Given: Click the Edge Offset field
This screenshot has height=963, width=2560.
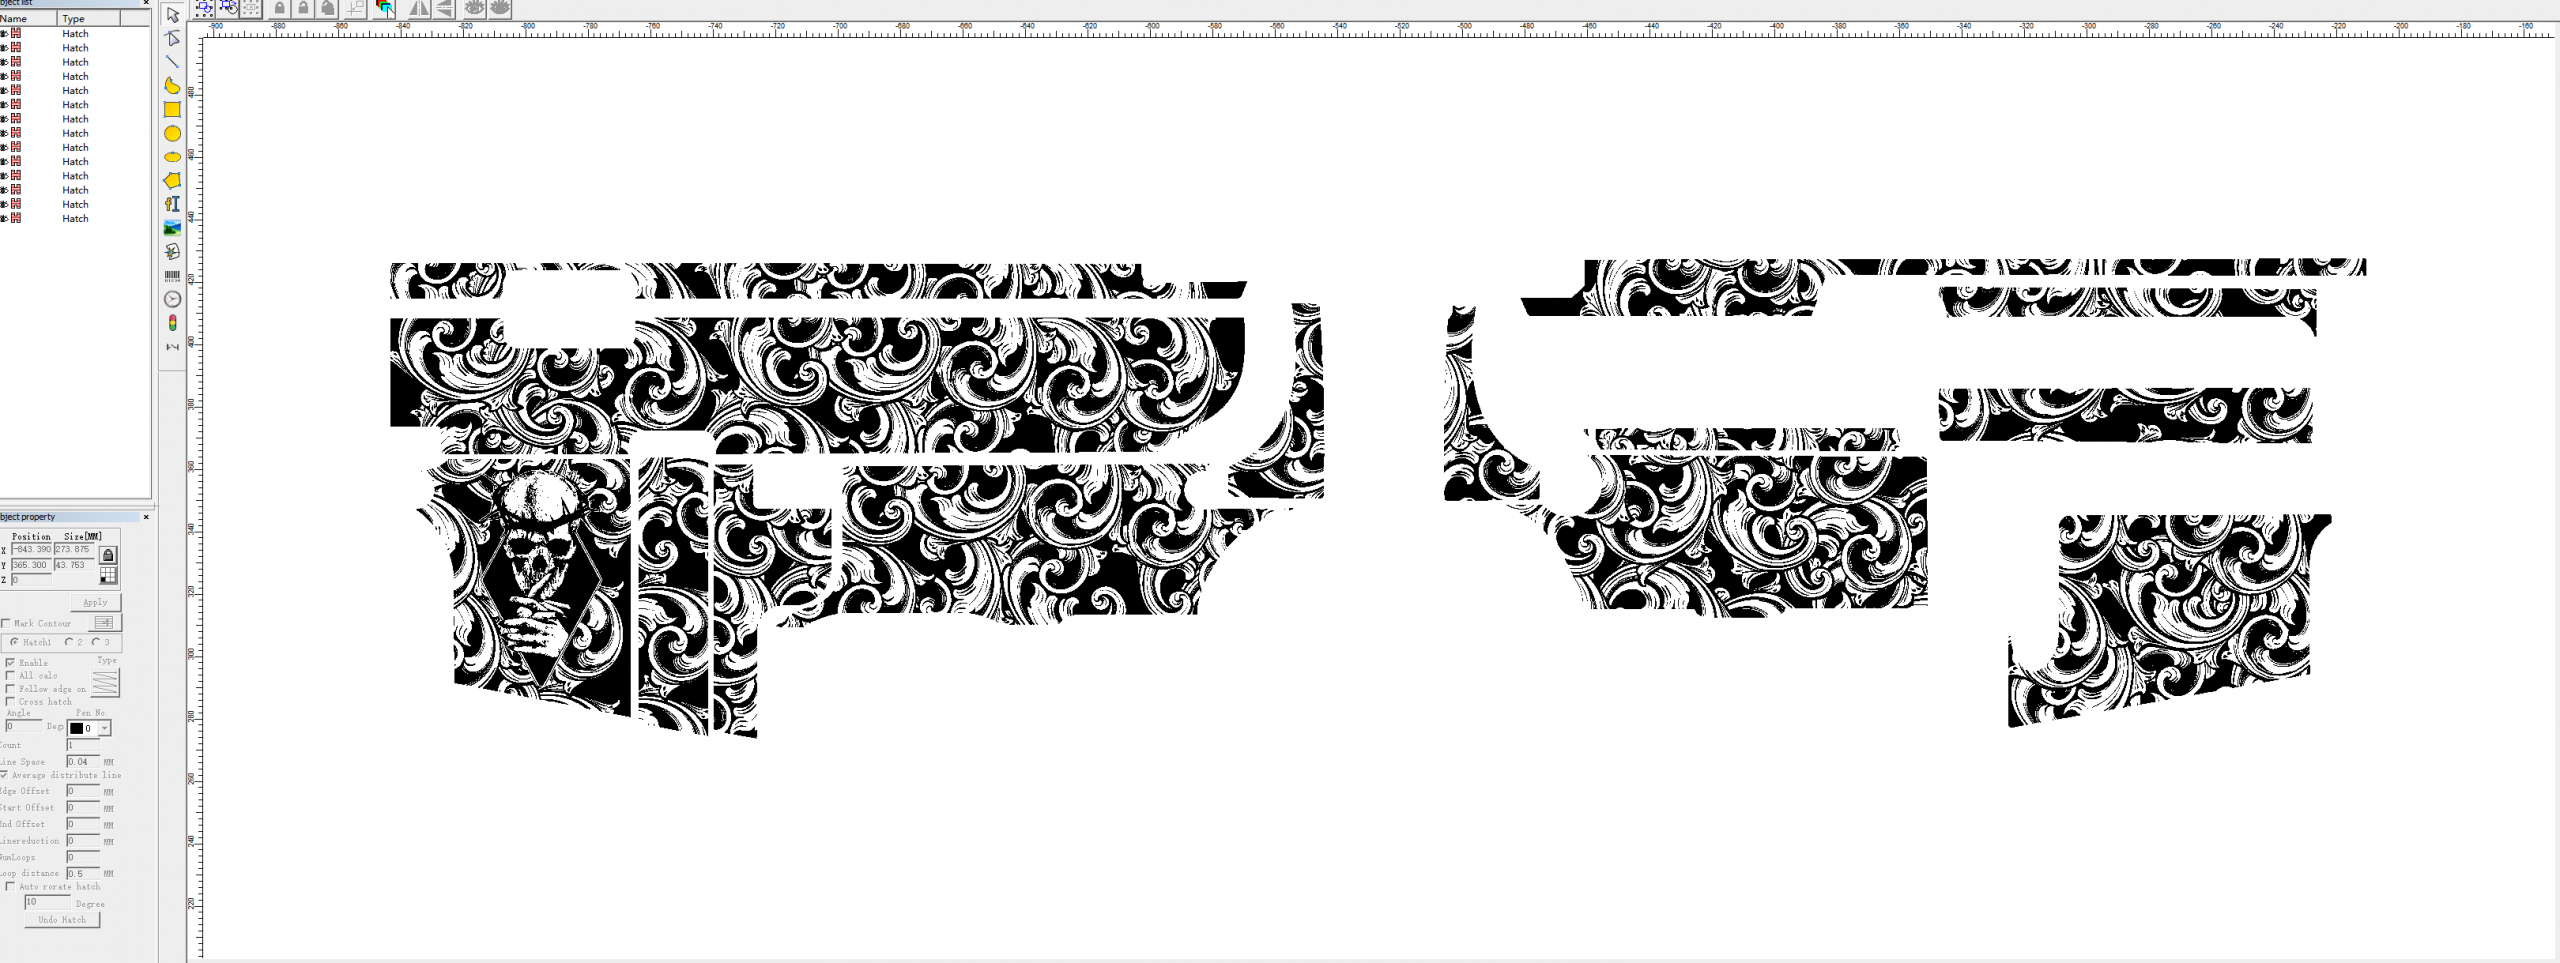Looking at the screenshot, I should pyautogui.click(x=82, y=791).
